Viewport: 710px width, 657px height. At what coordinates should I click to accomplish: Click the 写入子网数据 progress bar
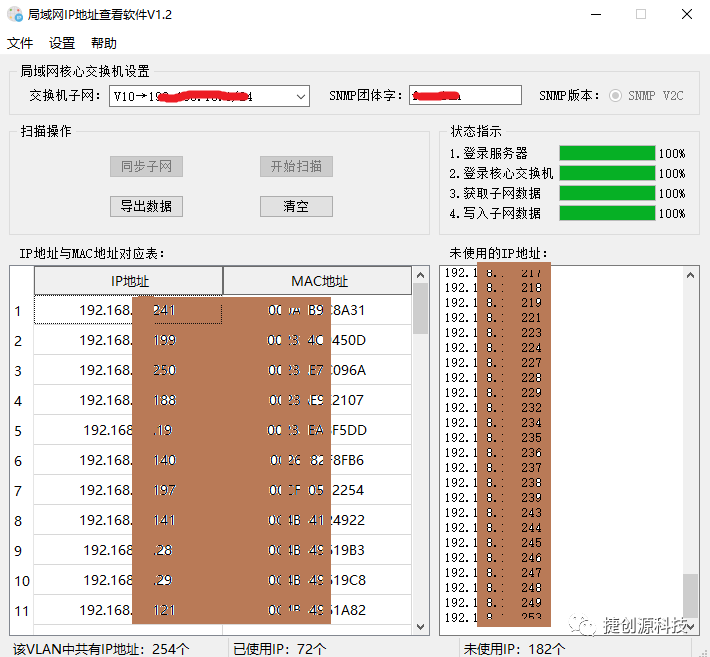(607, 213)
